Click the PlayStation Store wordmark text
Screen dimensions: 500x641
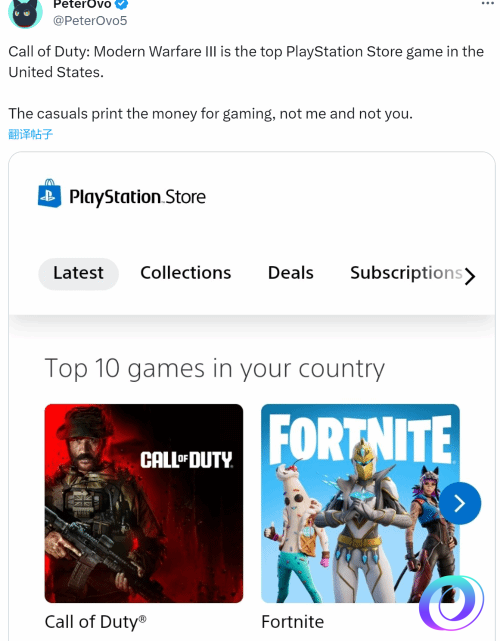click(x=137, y=197)
